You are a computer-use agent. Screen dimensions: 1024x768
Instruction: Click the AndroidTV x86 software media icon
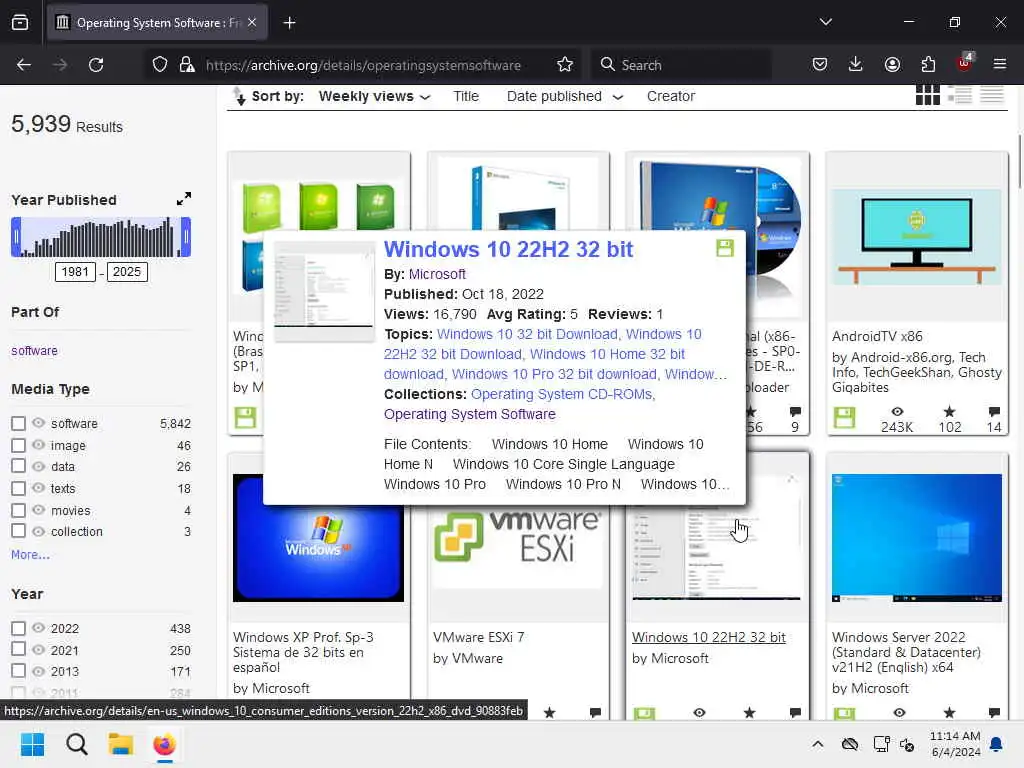(844, 417)
